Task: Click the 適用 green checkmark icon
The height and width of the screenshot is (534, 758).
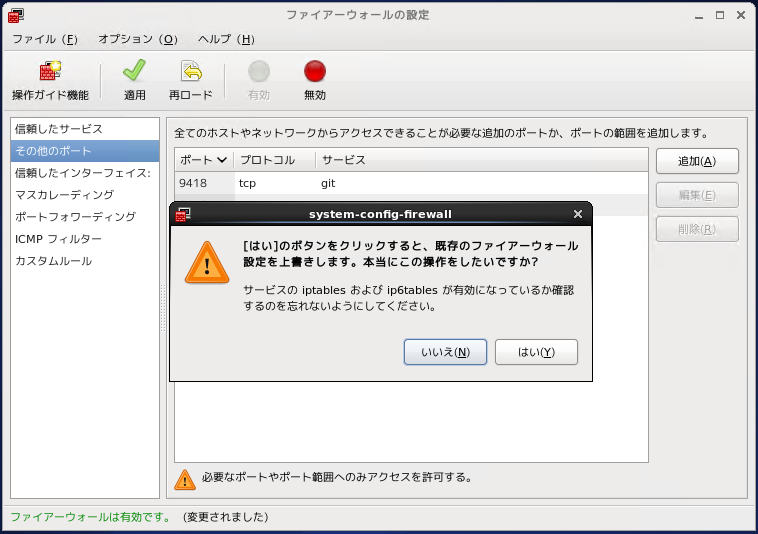Action: [134, 71]
